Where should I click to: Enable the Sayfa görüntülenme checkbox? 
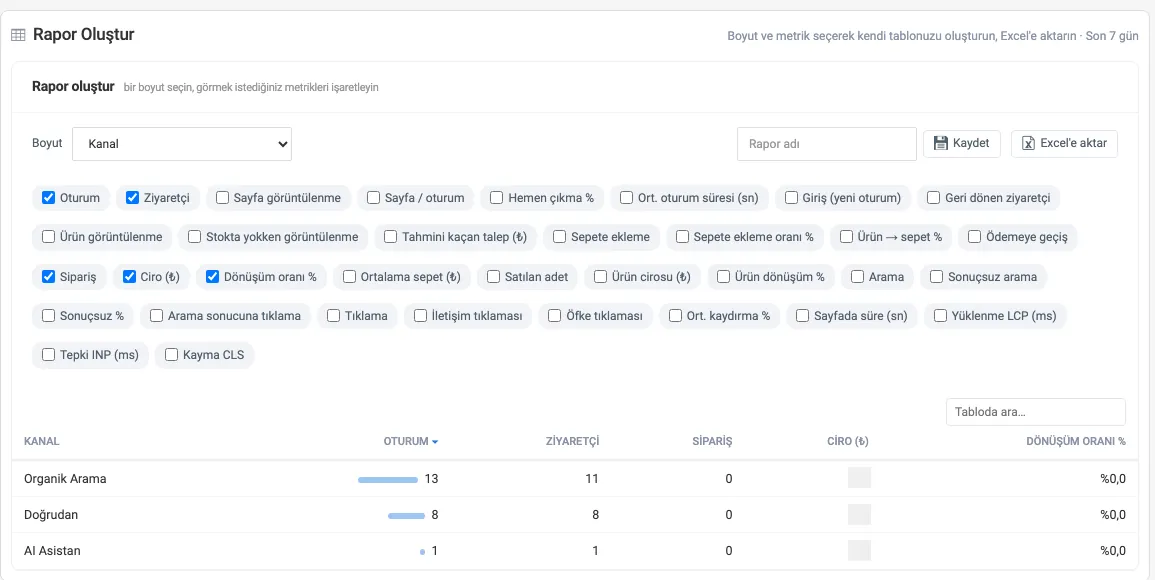coord(222,198)
